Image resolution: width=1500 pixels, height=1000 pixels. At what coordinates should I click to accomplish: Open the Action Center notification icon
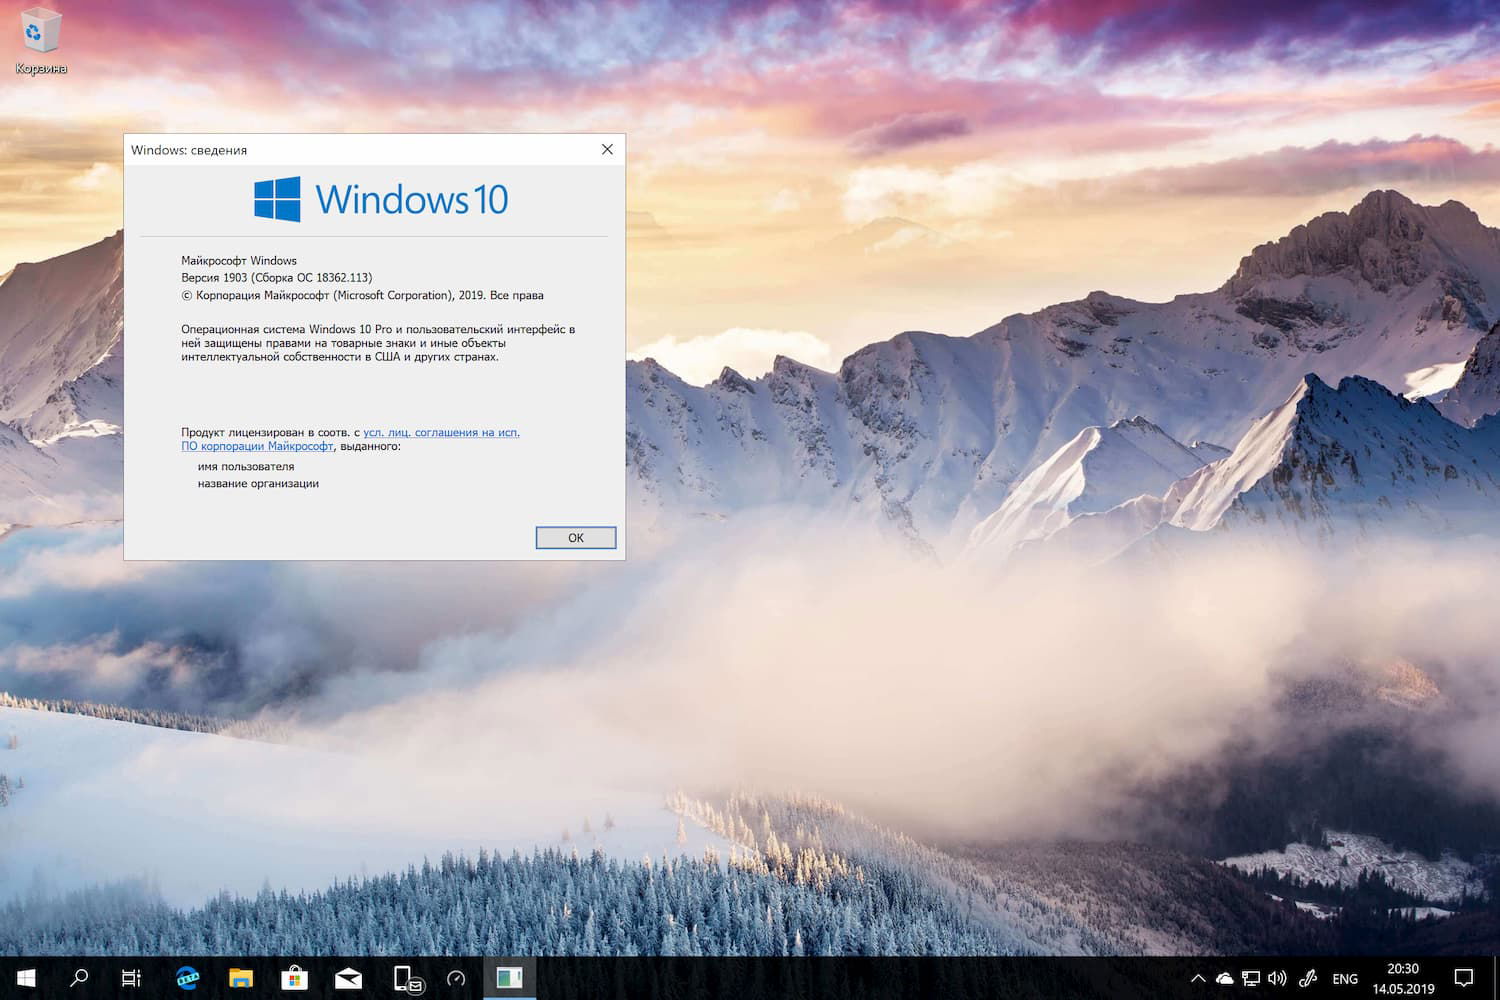tap(1462, 978)
